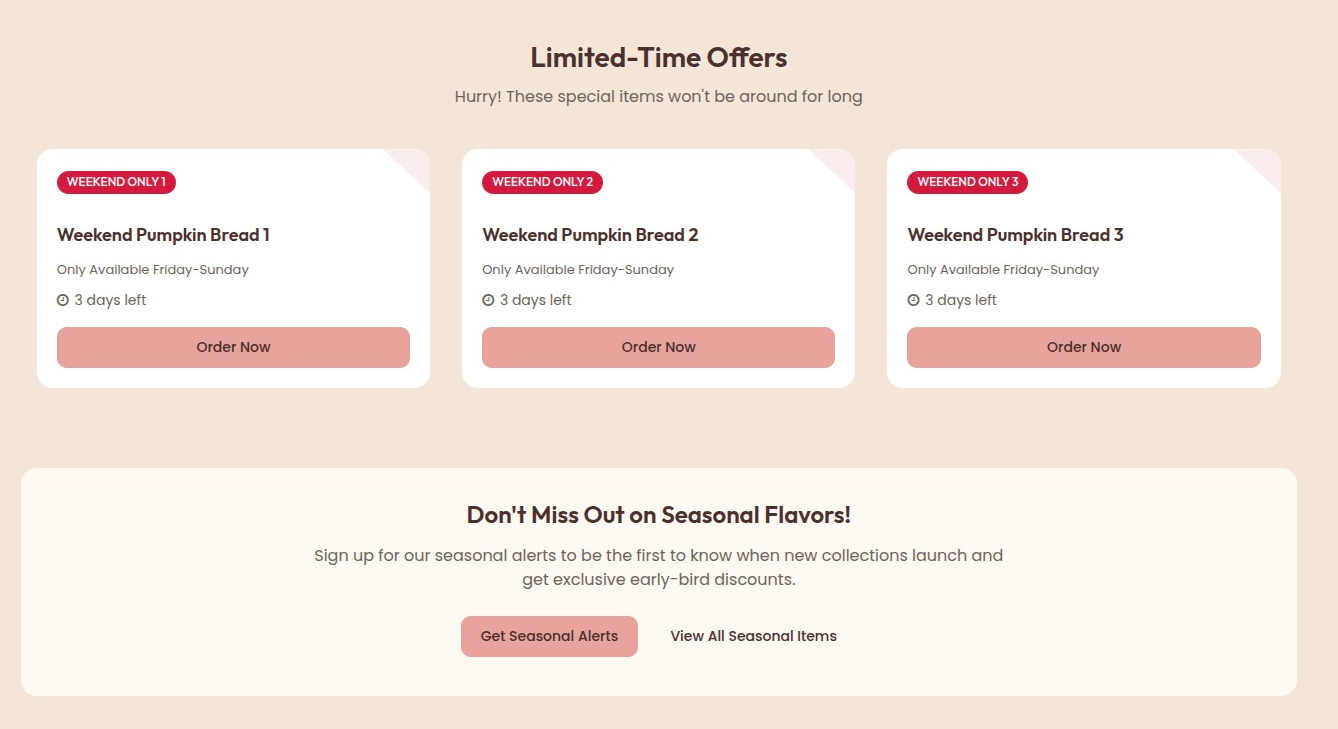Image resolution: width=1338 pixels, height=729 pixels.
Task: Select the WEEKEND ONLY 2 badge
Action: click(x=542, y=182)
